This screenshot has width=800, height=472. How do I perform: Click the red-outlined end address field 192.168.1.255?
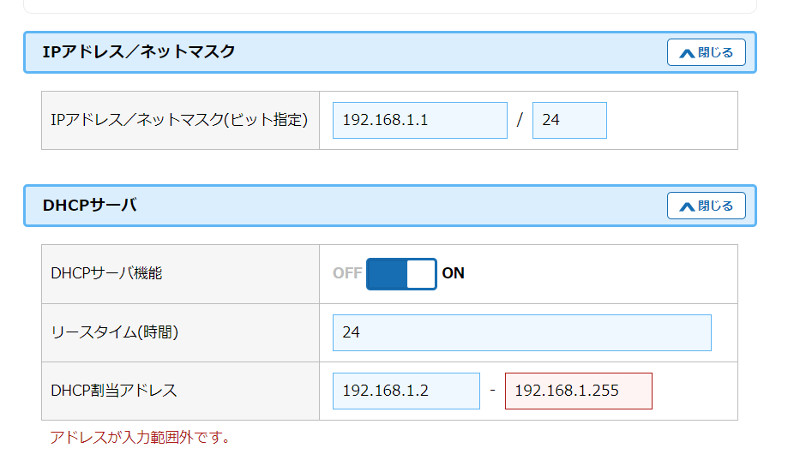578,391
